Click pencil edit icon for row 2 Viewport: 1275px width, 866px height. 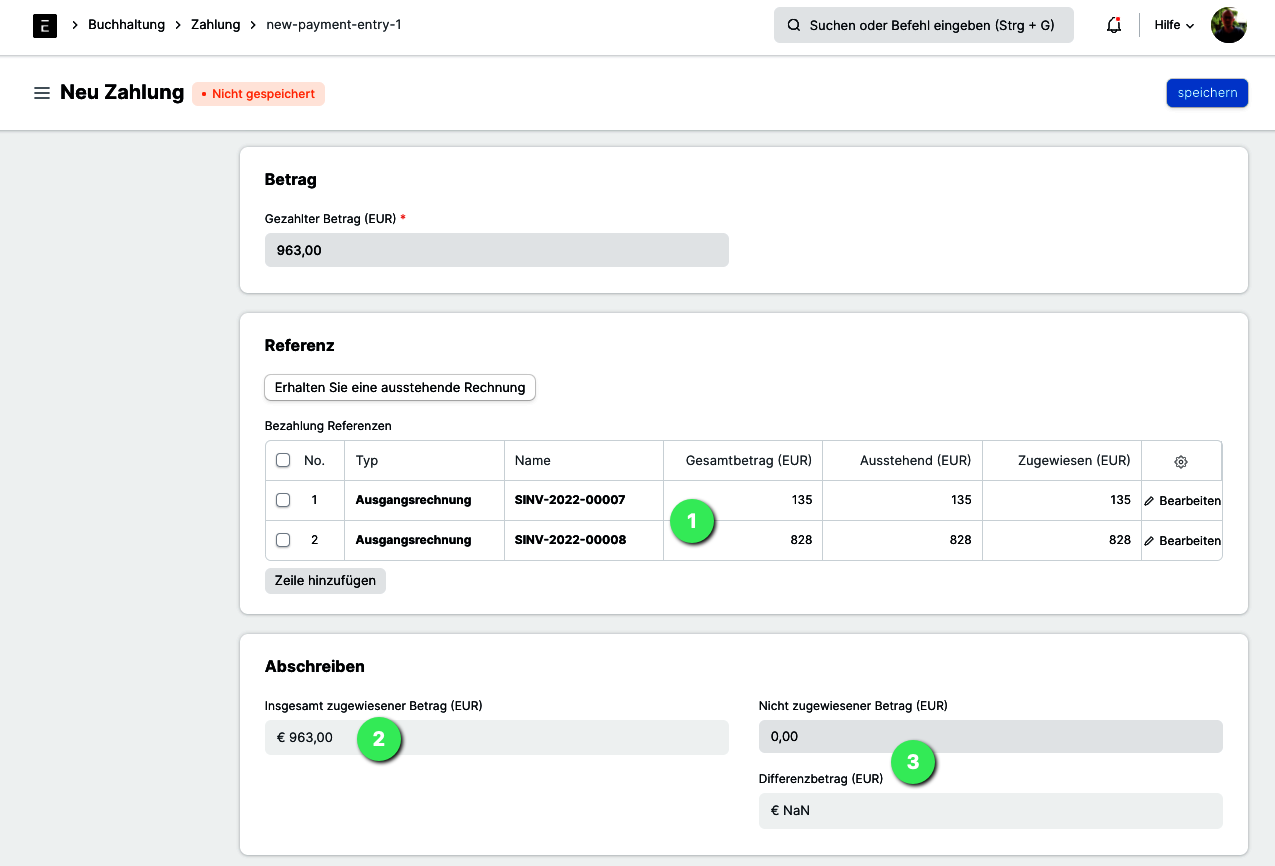pos(1150,540)
